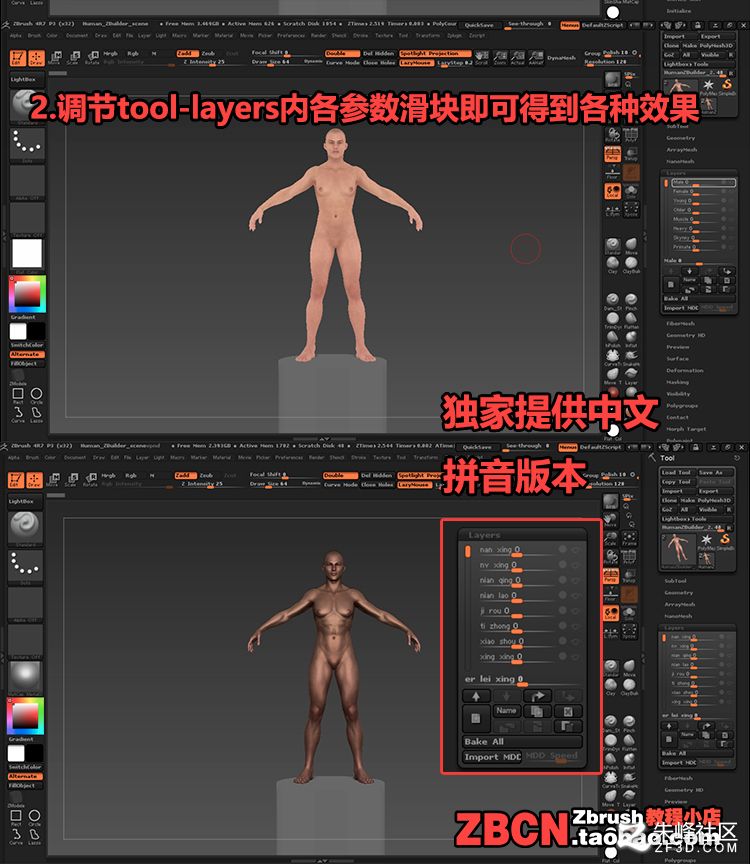Image resolution: width=750 pixels, height=864 pixels.
Task: Toggle eye of nan xing layer in enlarged panel
Action: coord(577,550)
